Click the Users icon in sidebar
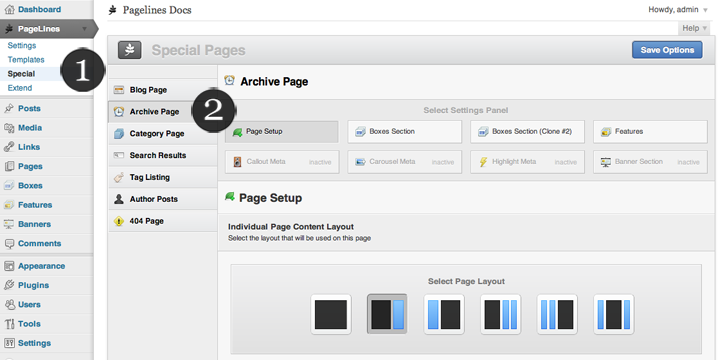 point(9,305)
